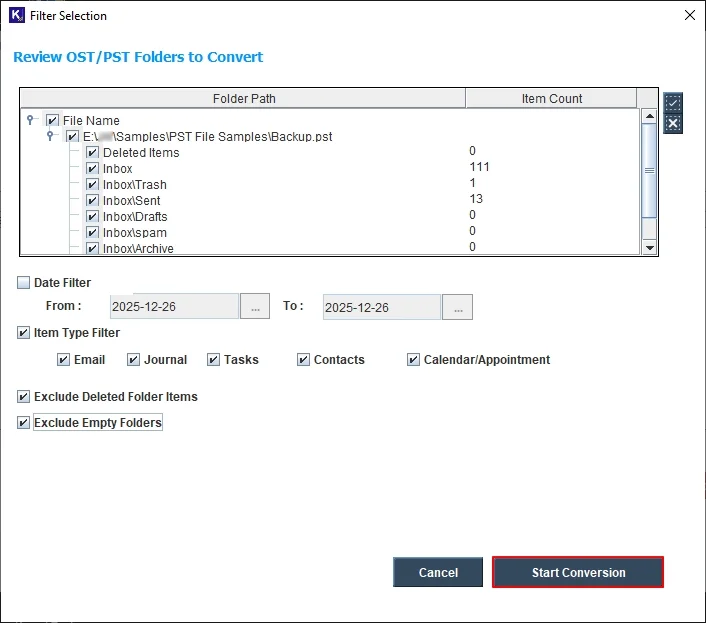
Task: Click the Inbox\Sent item count 13
Action: [476, 199]
